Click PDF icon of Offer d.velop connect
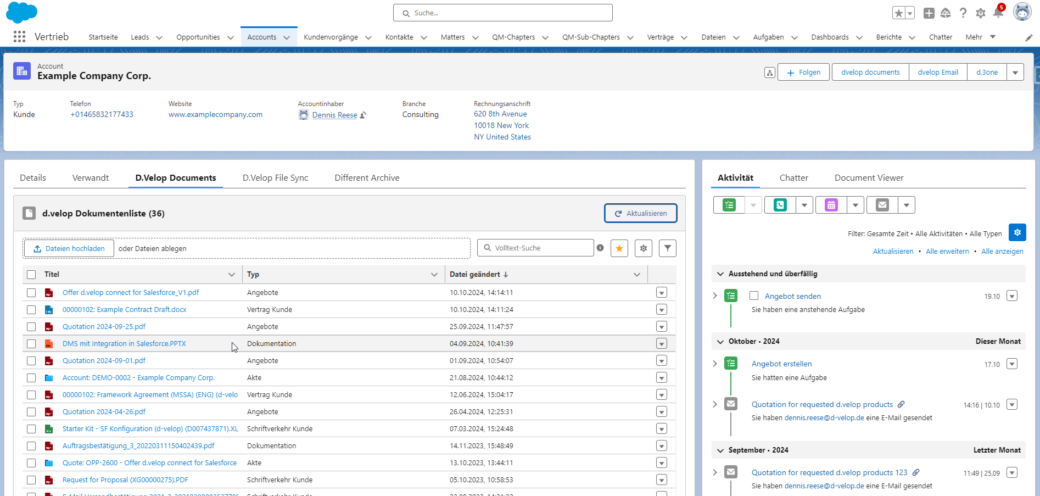 click(x=48, y=292)
